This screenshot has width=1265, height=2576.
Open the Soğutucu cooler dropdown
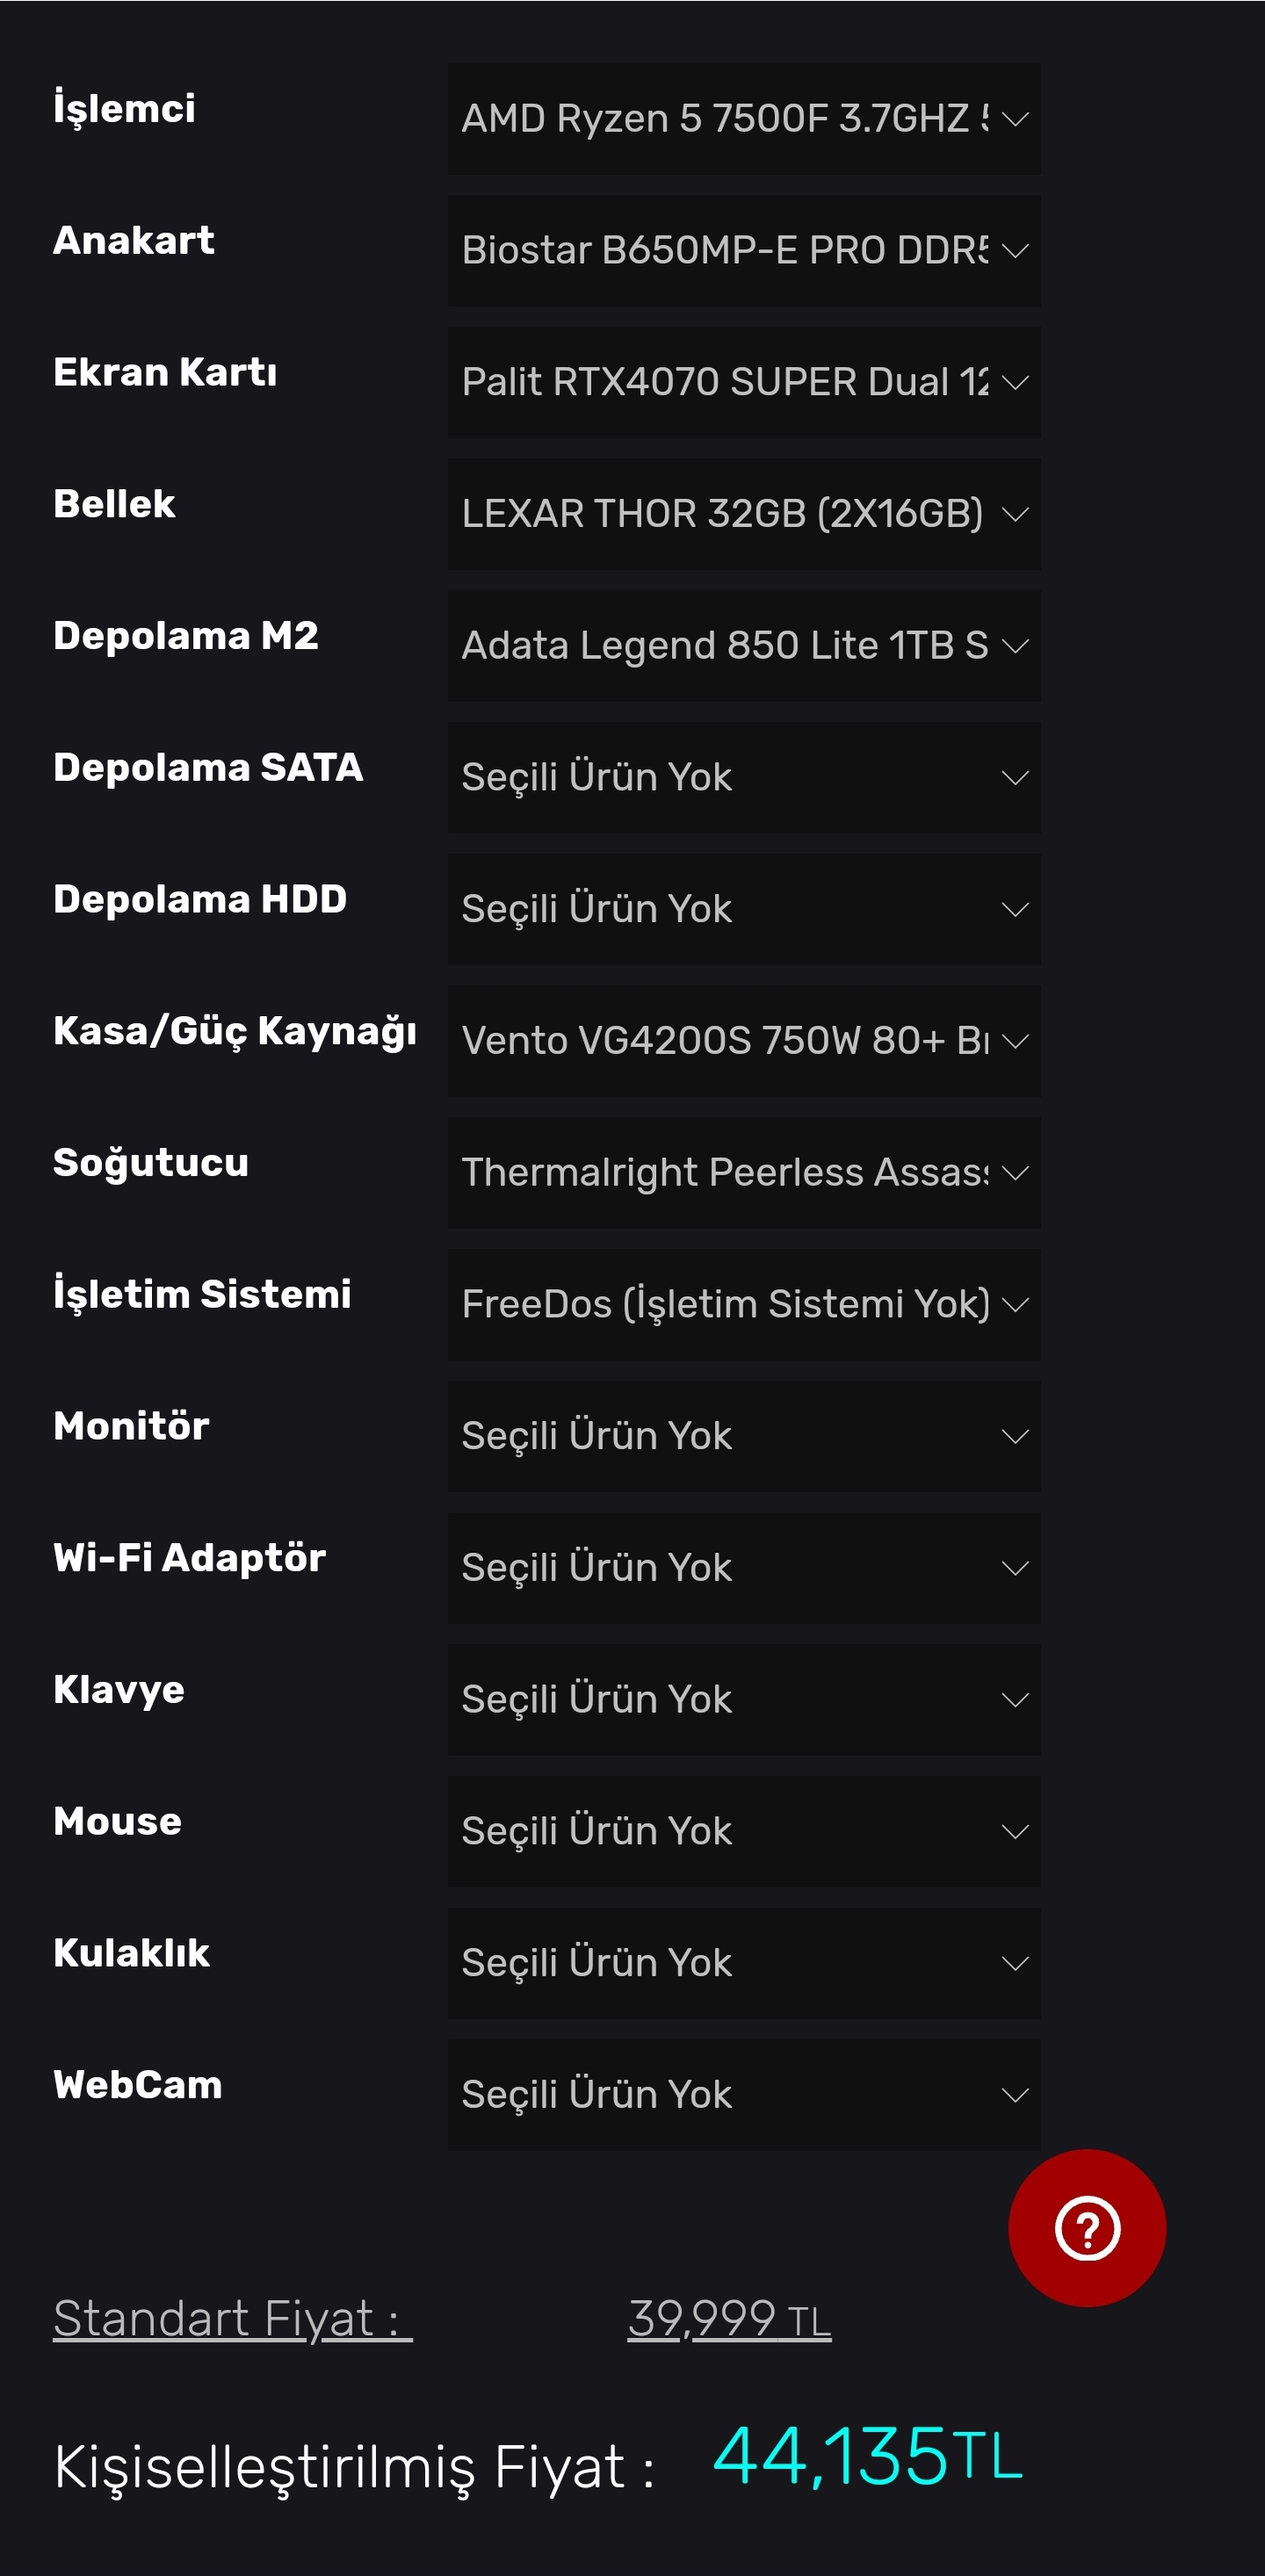(743, 1173)
